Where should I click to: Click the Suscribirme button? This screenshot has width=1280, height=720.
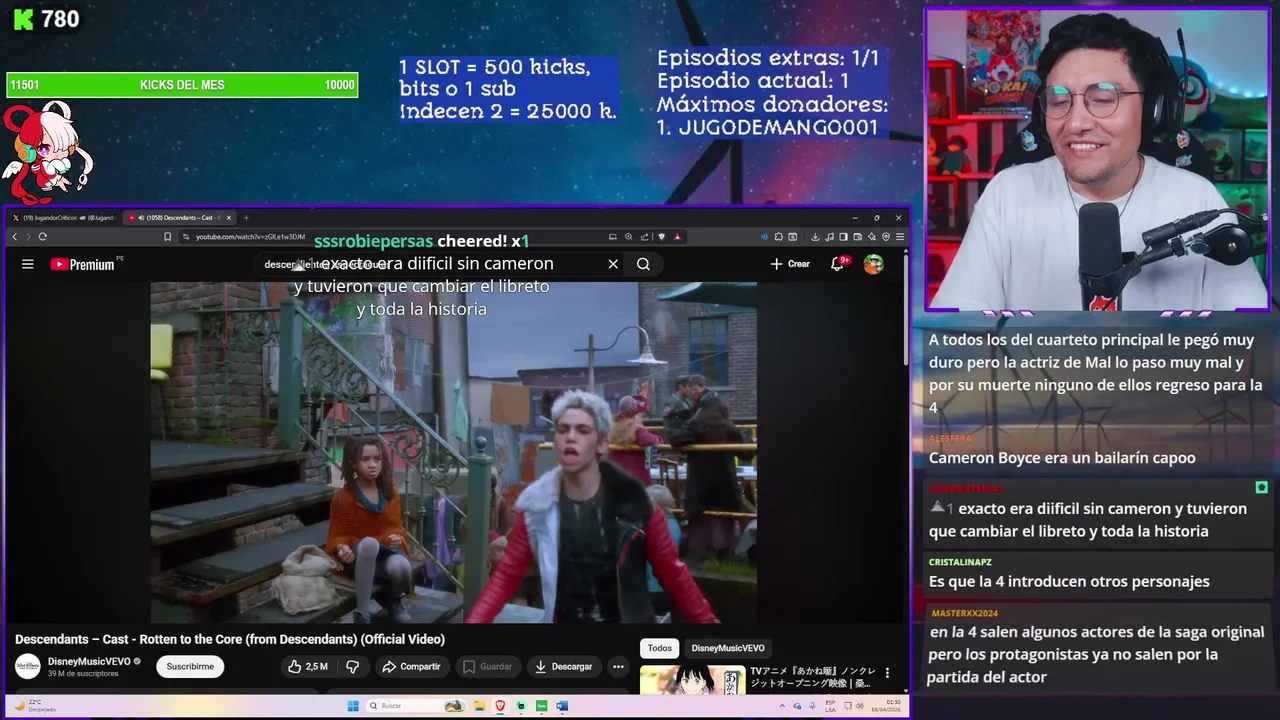(x=190, y=666)
